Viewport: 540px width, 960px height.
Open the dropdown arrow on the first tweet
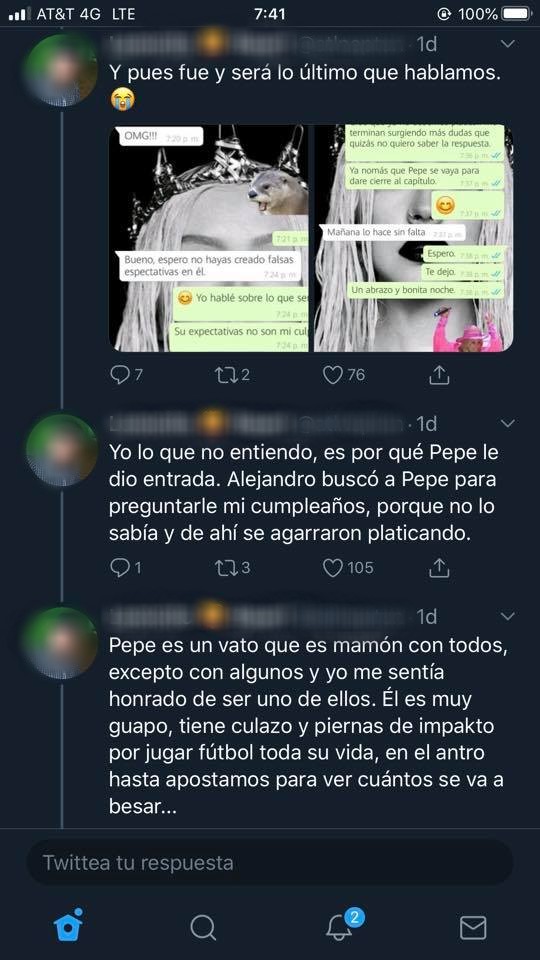(x=508, y=44)
